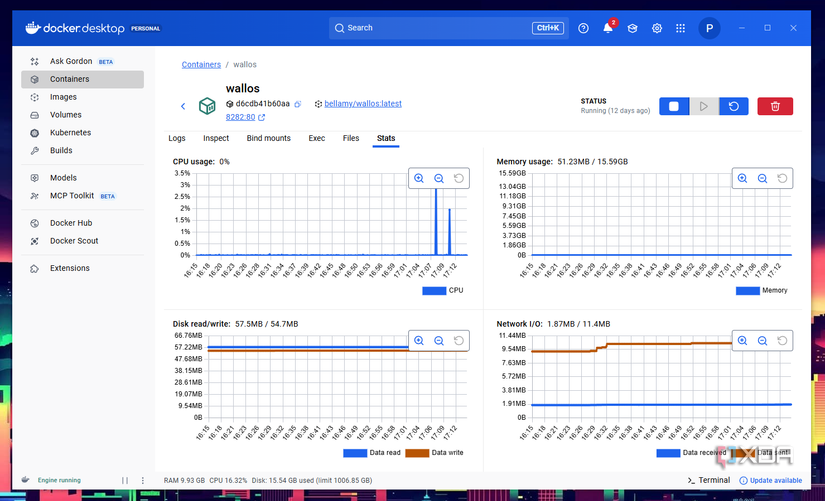Zoom out on the Network I/O chart

762,340
